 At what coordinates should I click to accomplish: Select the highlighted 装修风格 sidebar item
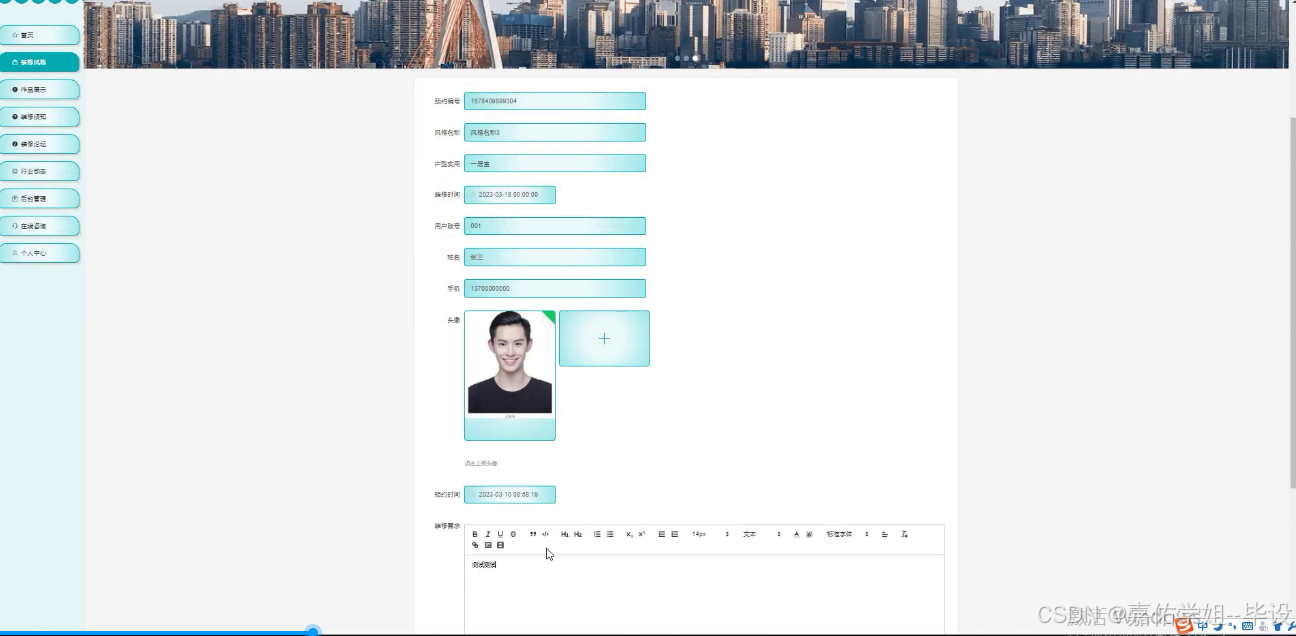40,62
